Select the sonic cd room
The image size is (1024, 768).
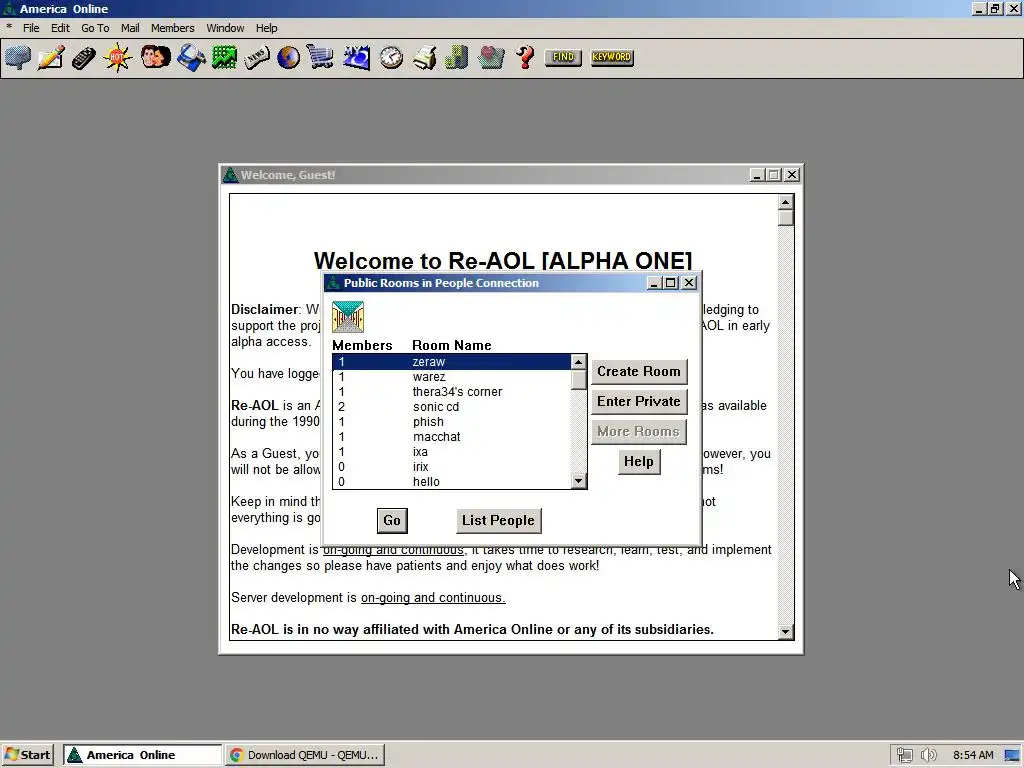451,407
